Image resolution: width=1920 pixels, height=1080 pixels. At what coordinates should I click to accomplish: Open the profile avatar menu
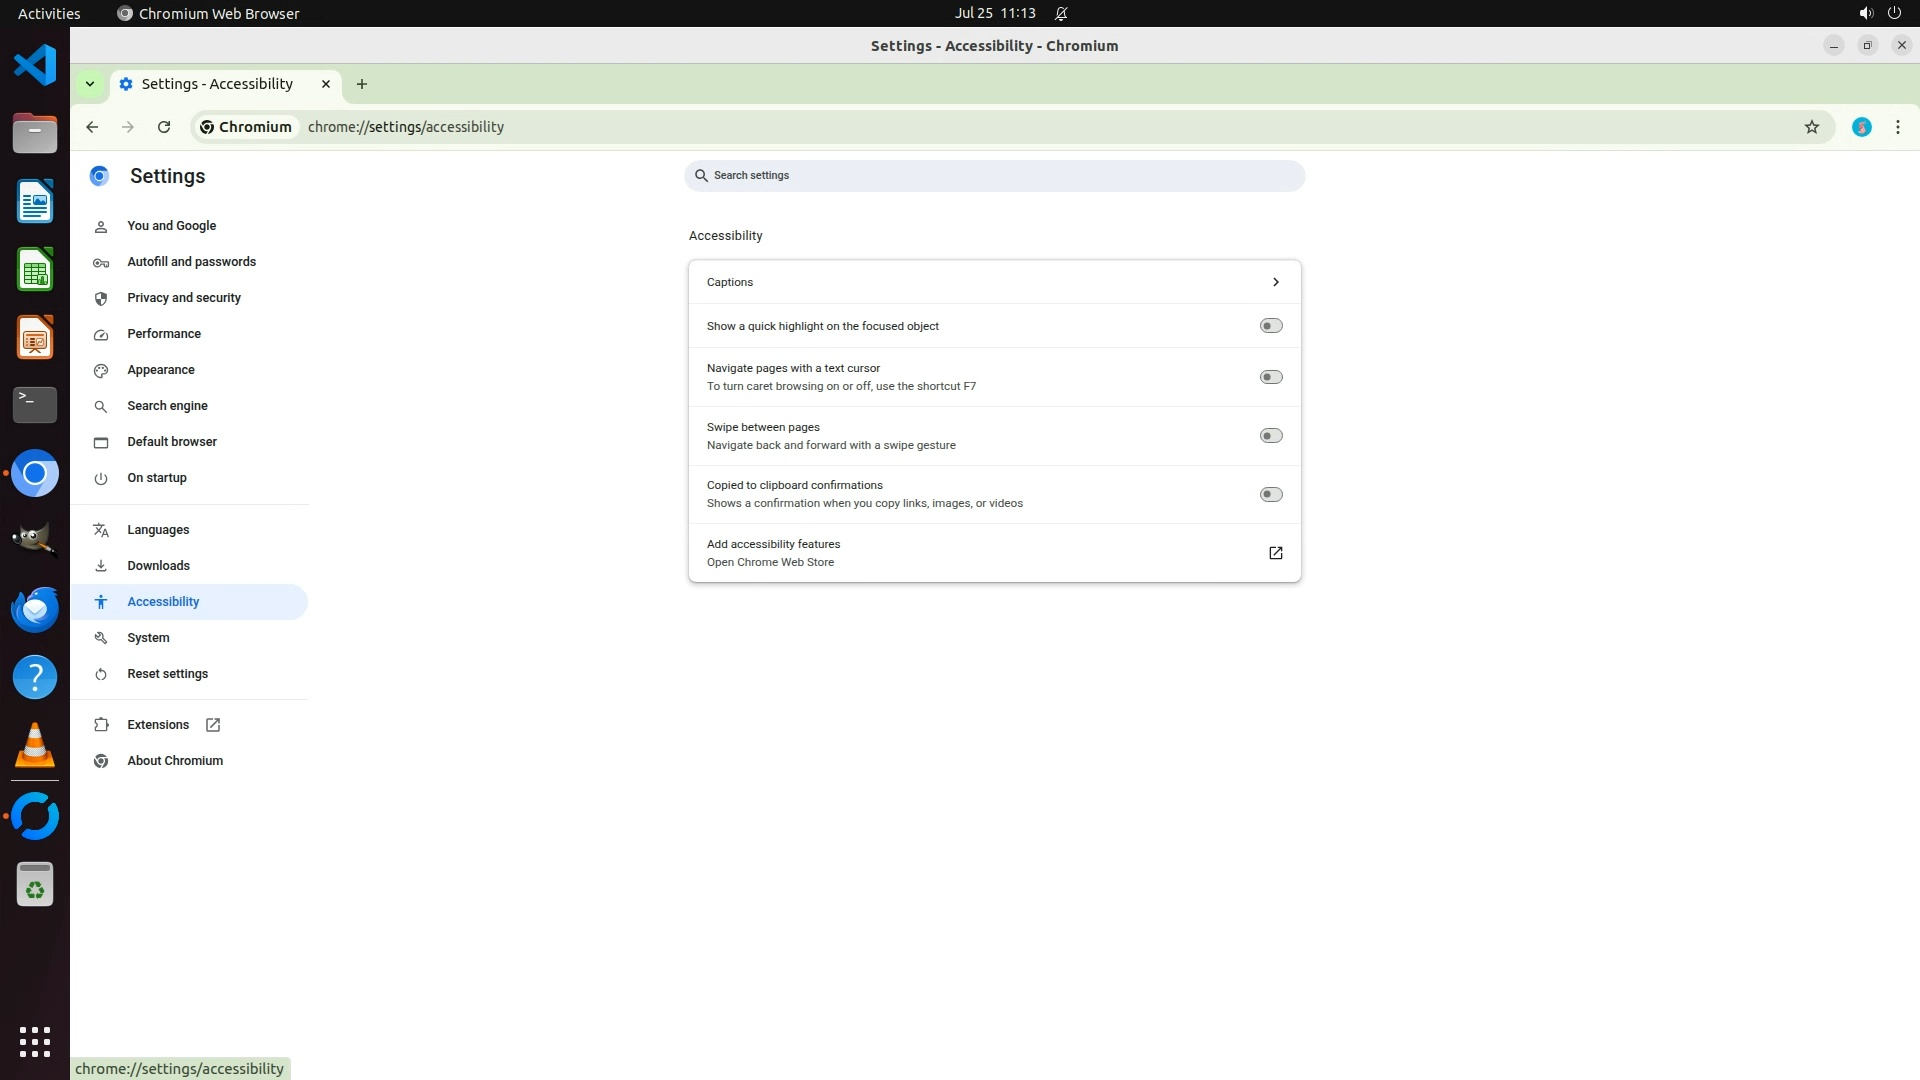click(x=1861, y=127)
